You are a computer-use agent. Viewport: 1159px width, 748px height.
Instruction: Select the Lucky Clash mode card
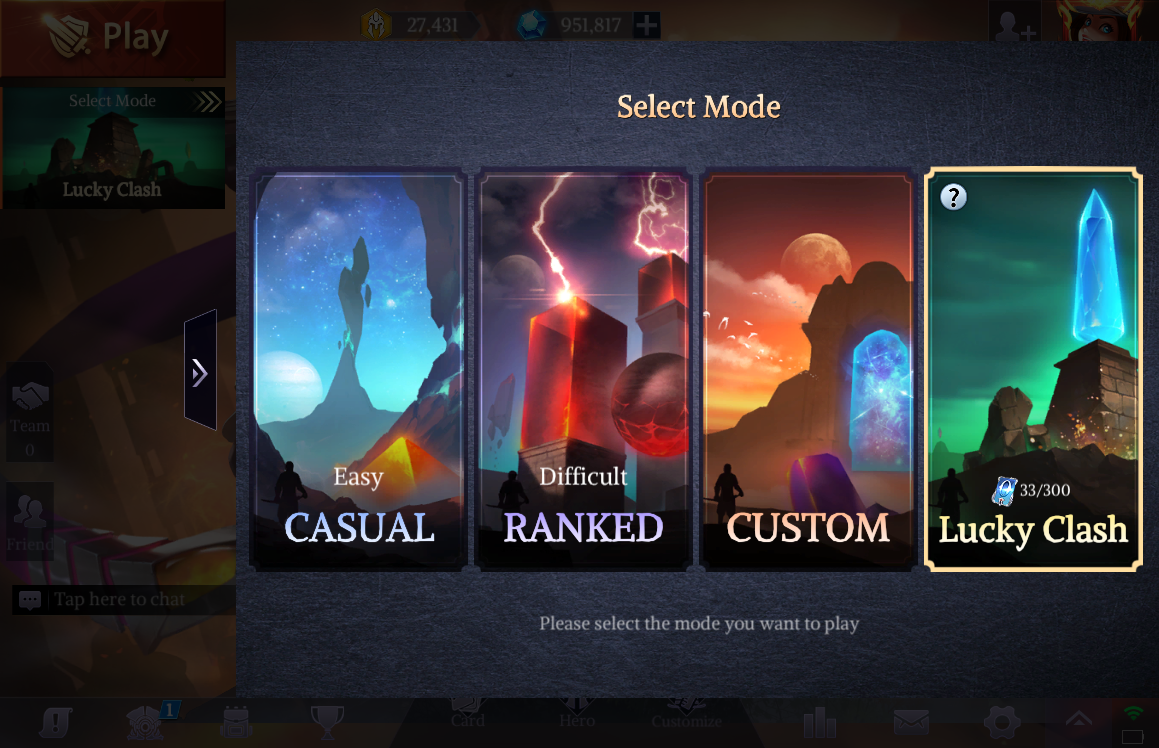tap(1033, 370)
